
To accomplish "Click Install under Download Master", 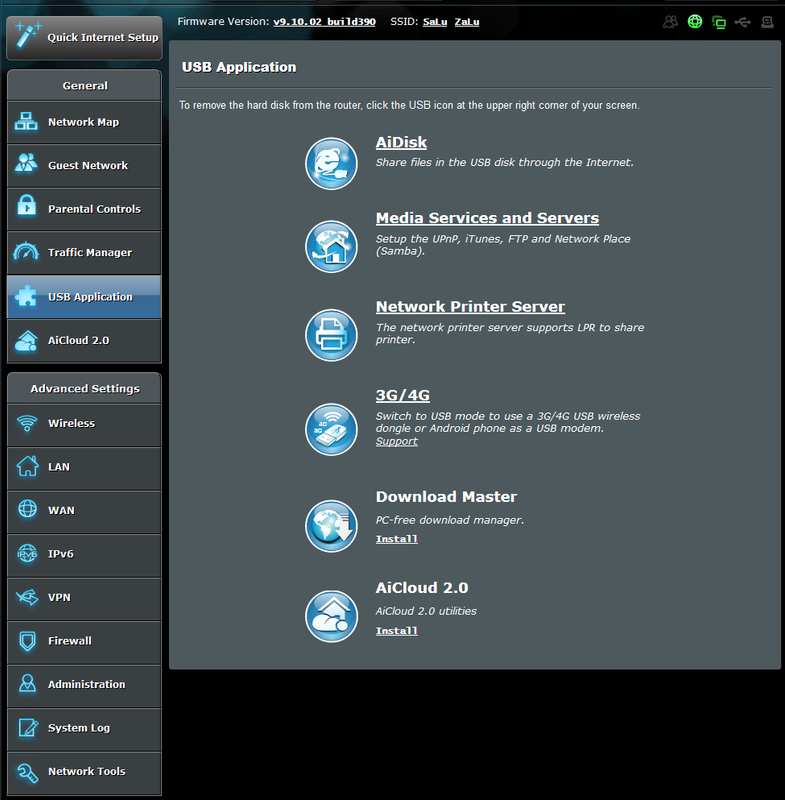I will tap(397, 539).
